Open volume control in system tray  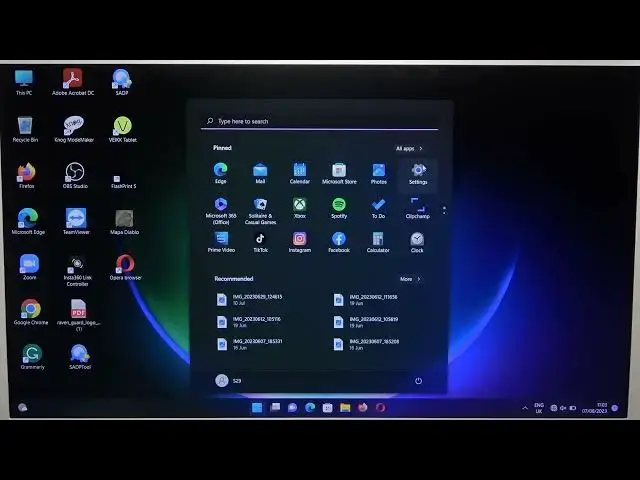pyautogui.click(x=563, y=408)
